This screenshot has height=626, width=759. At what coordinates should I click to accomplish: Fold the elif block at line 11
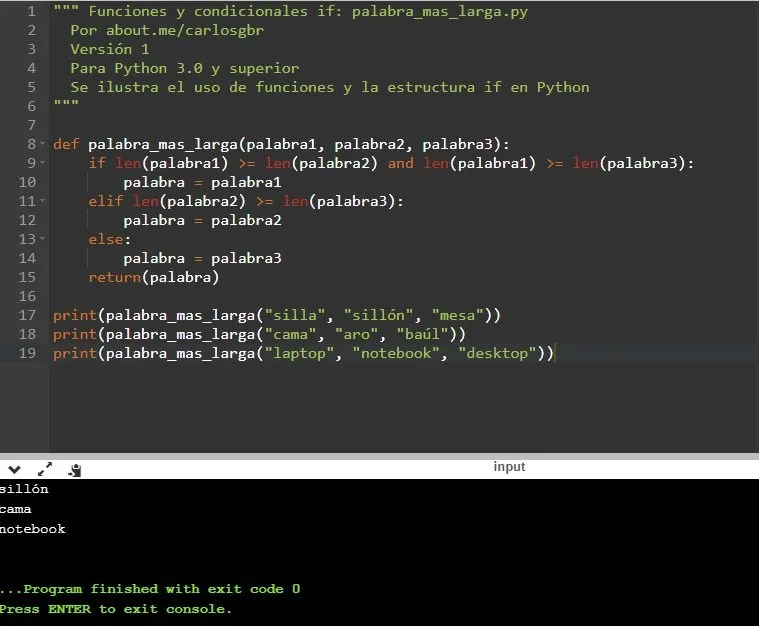pos(43,200)
